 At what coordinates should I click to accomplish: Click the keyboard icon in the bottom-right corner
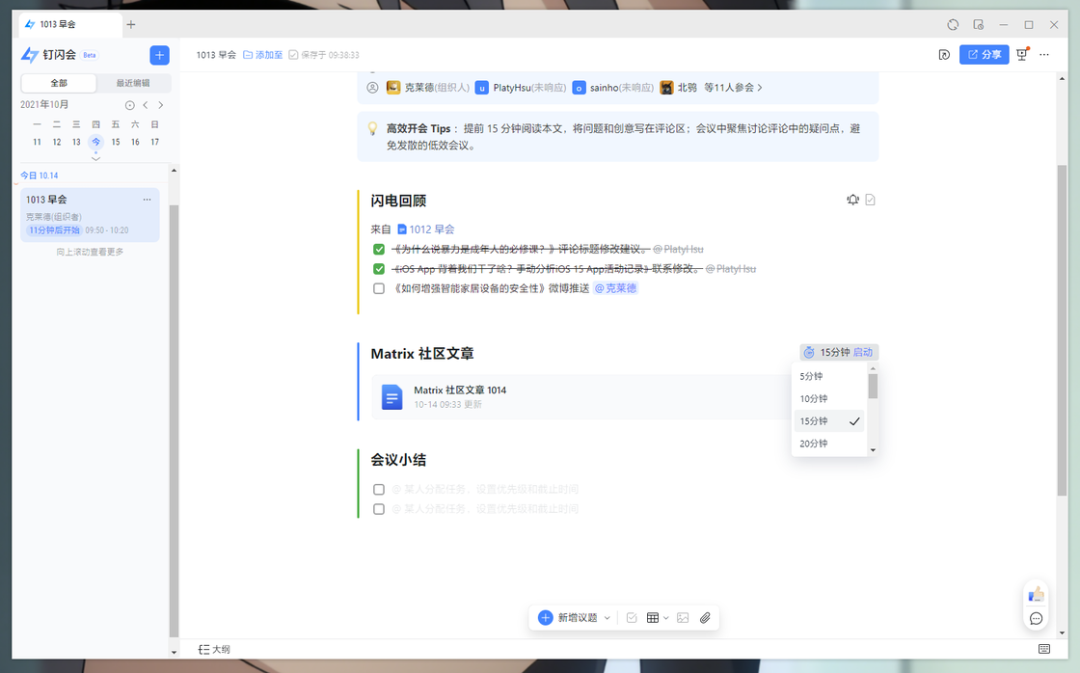pyautogui.click(x=1044, y=649)
